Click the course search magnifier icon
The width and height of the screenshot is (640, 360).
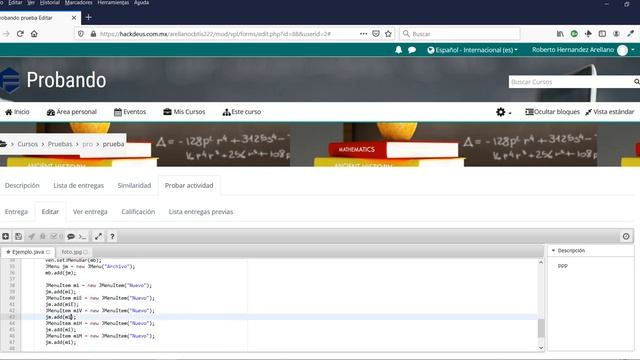636,82
